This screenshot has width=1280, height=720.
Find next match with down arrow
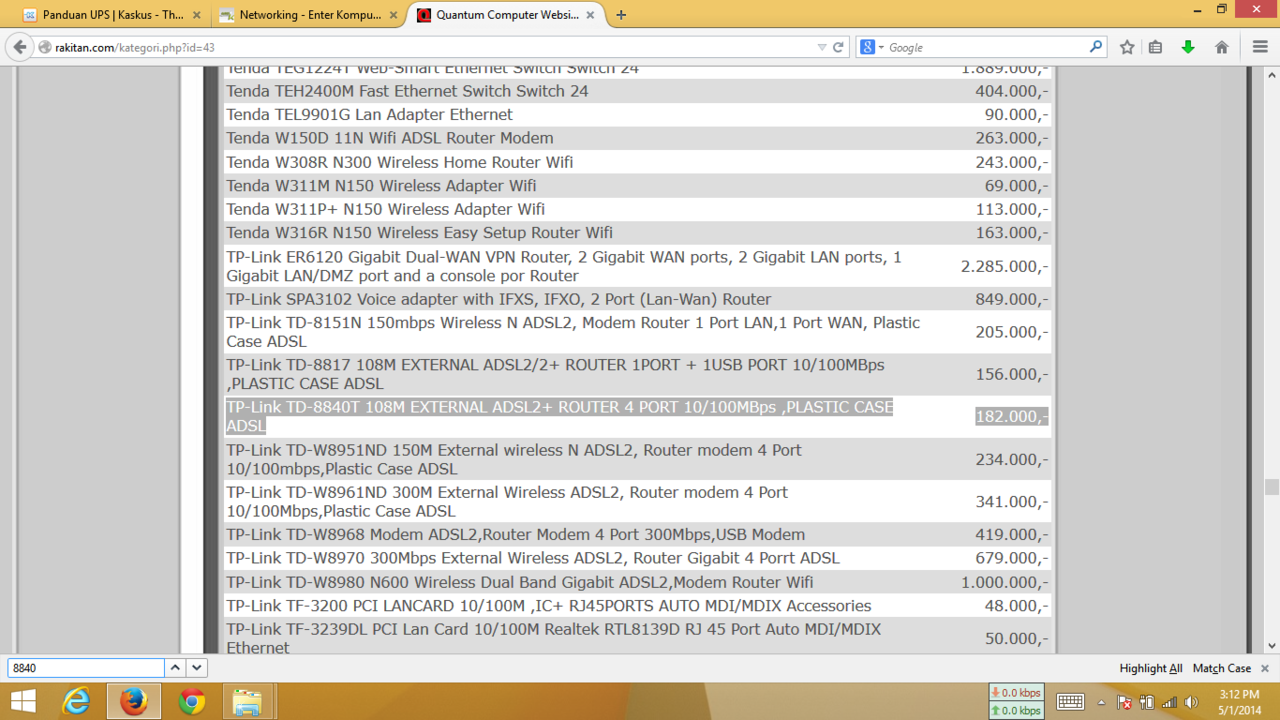click(x=197, y=667)
